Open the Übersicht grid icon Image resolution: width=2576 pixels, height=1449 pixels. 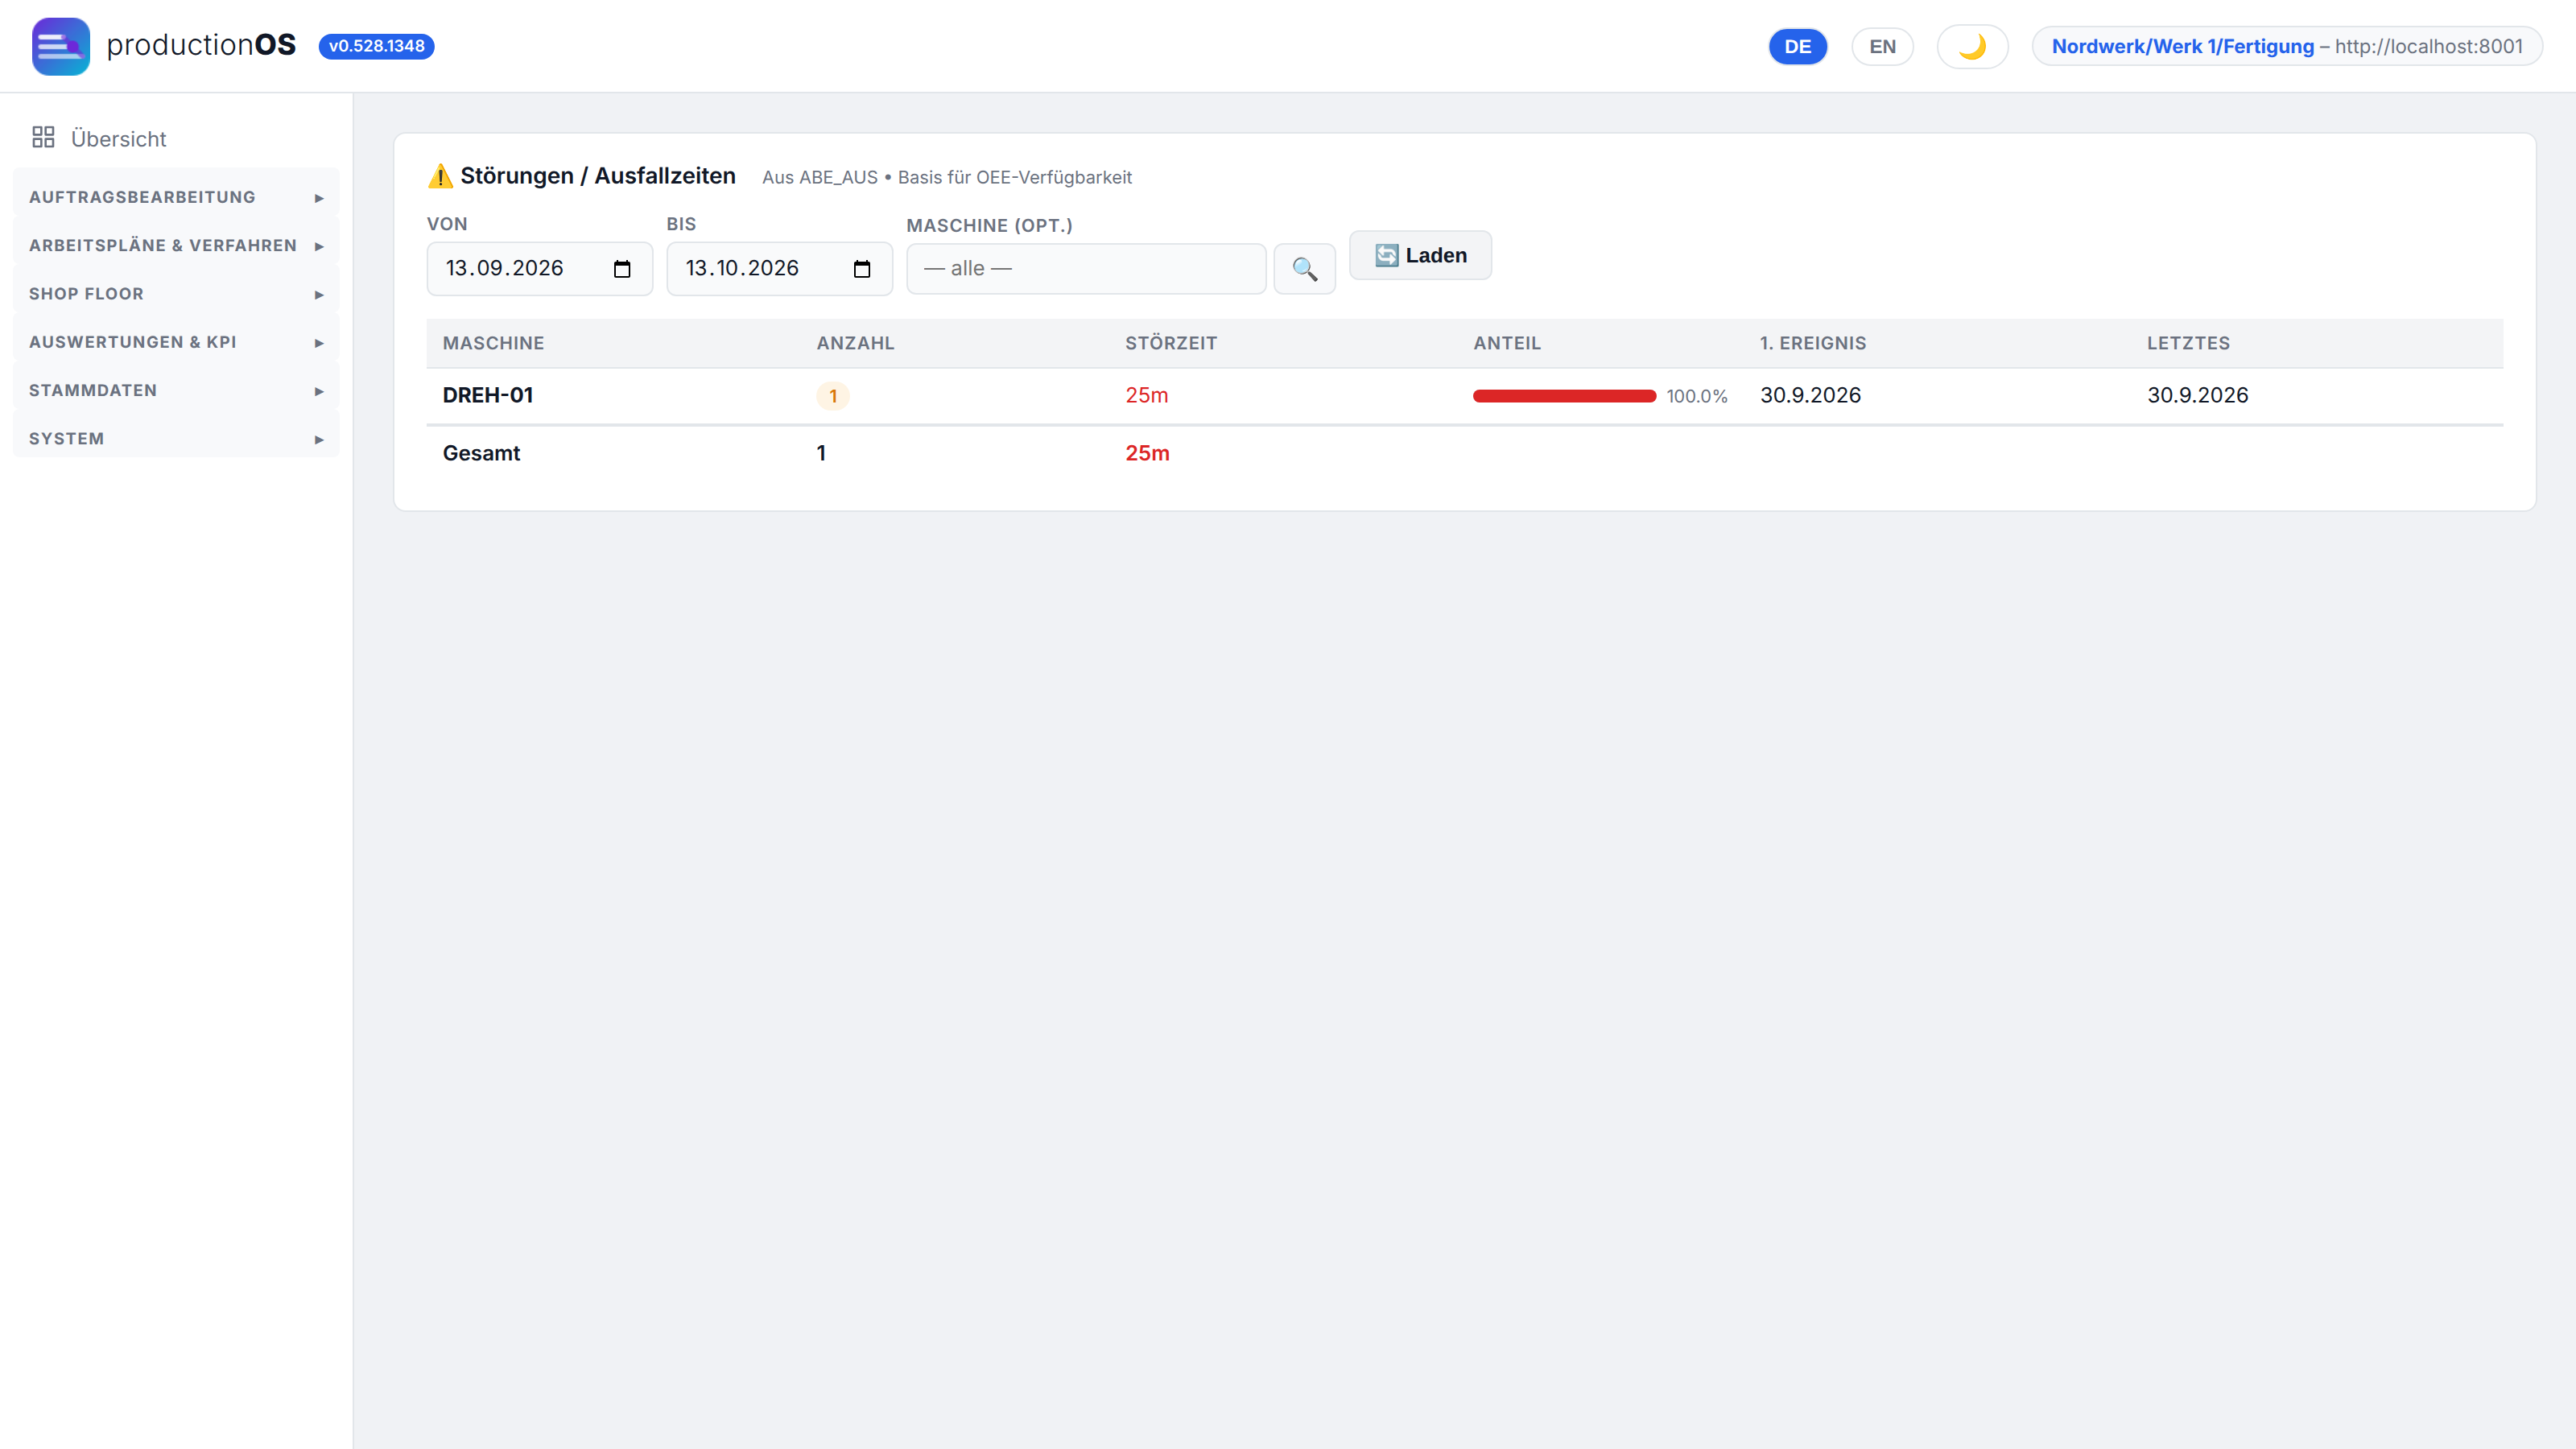(43, 137)
